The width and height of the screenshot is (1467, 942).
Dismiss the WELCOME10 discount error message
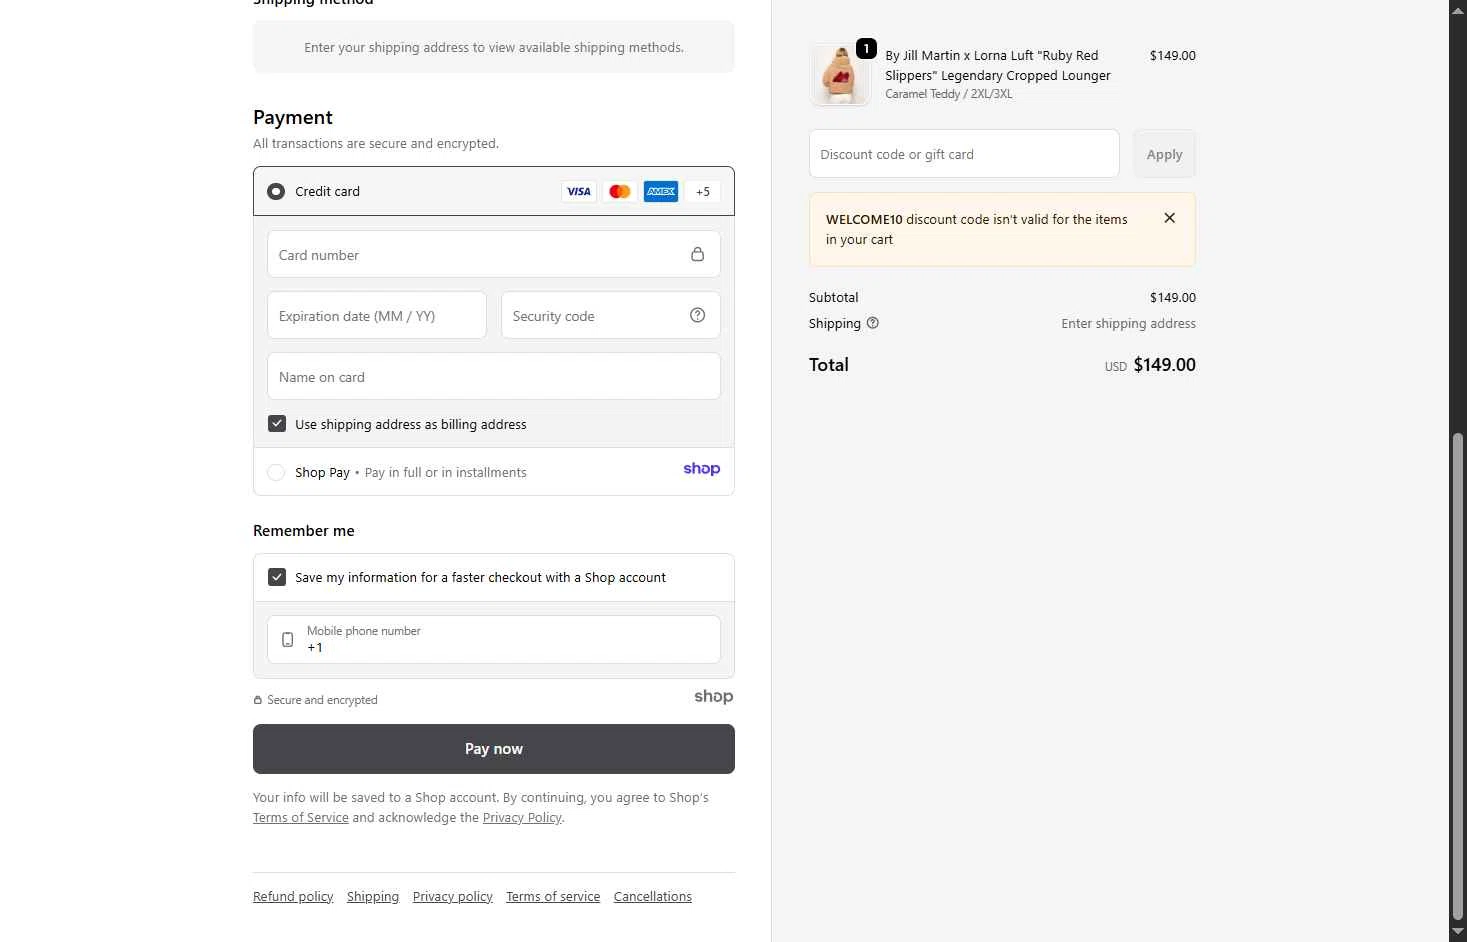(1169, 218)
